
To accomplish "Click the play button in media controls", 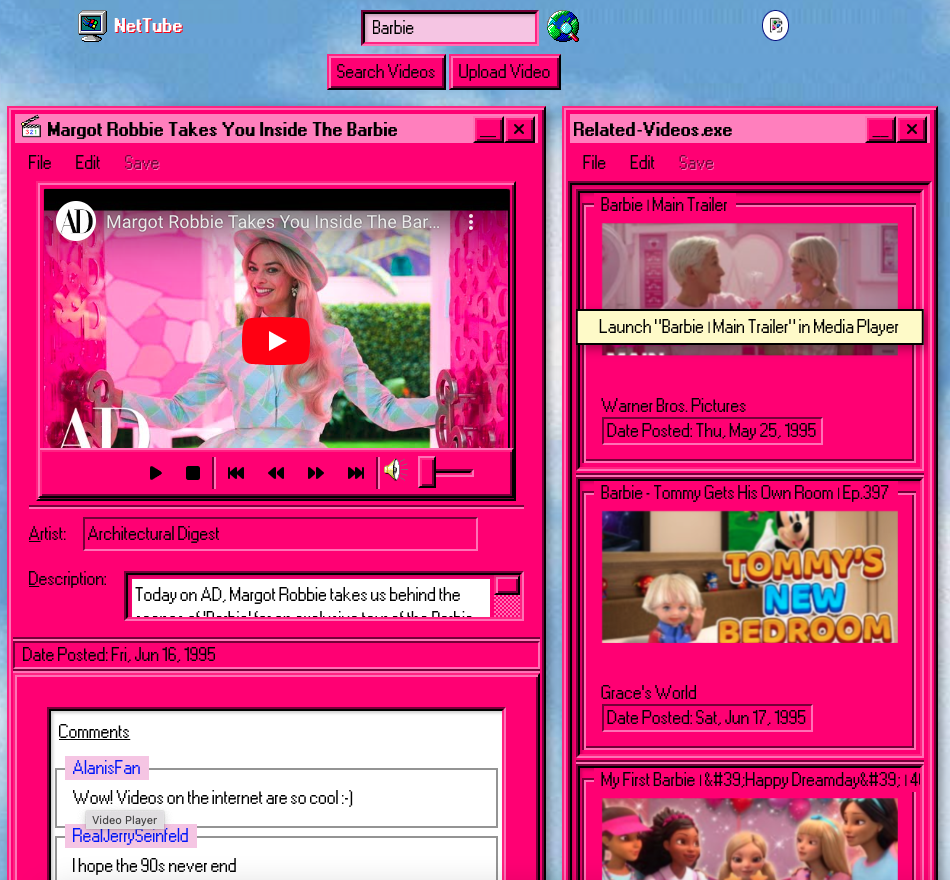I will tap(155, 473).
